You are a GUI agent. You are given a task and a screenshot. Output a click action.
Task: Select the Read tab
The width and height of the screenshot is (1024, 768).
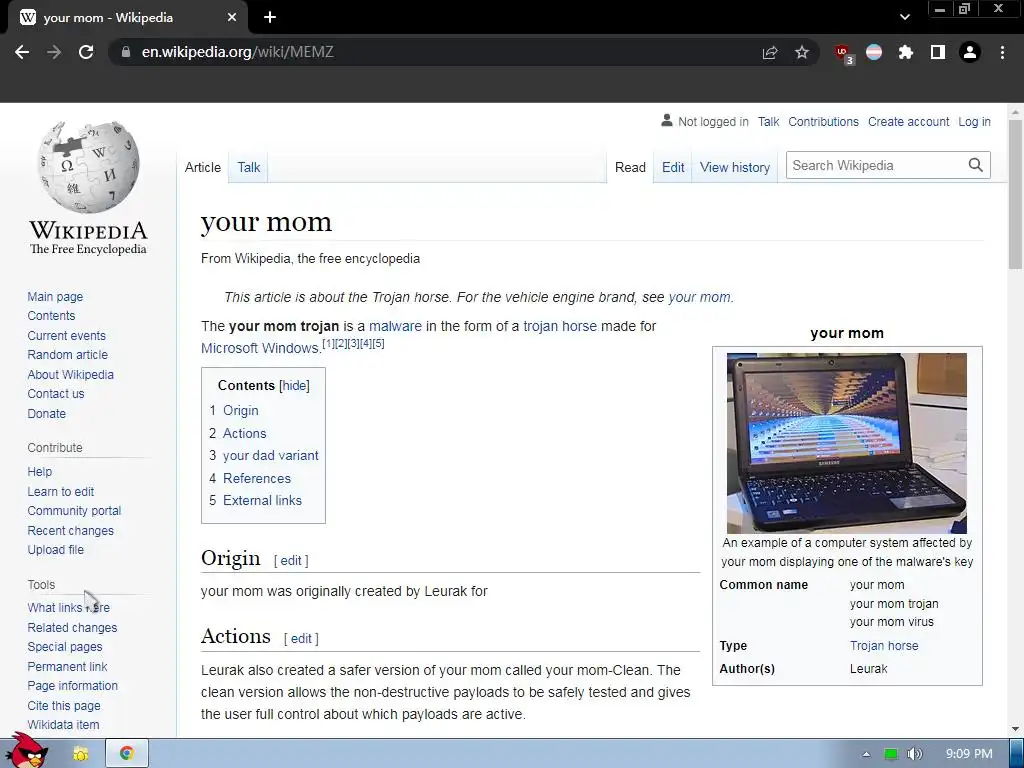630,167
